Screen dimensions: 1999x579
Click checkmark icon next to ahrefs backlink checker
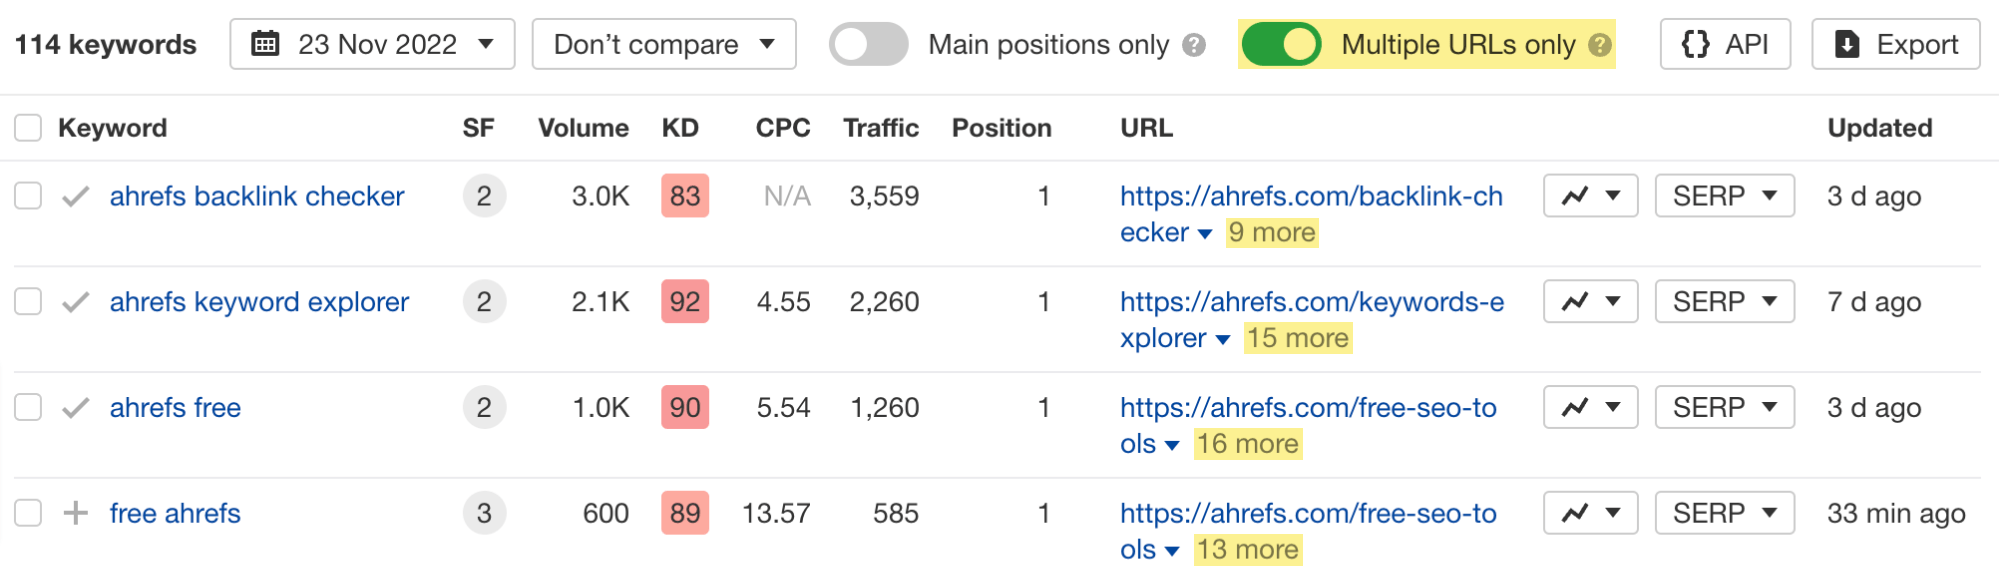click(x=76, y=197)
